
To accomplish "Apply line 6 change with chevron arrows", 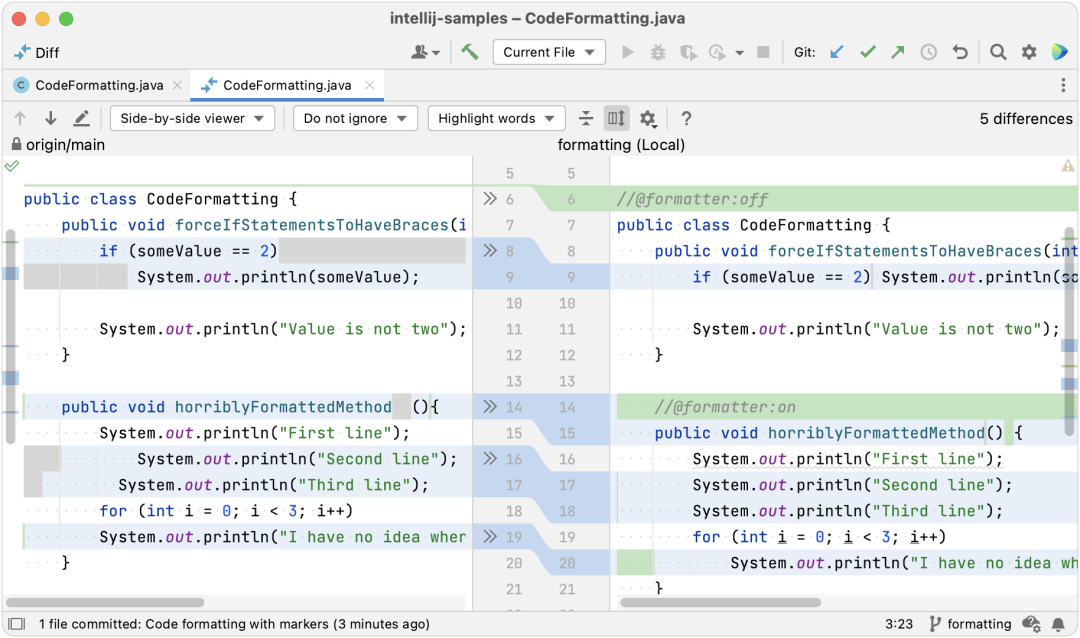I will 490,199.
